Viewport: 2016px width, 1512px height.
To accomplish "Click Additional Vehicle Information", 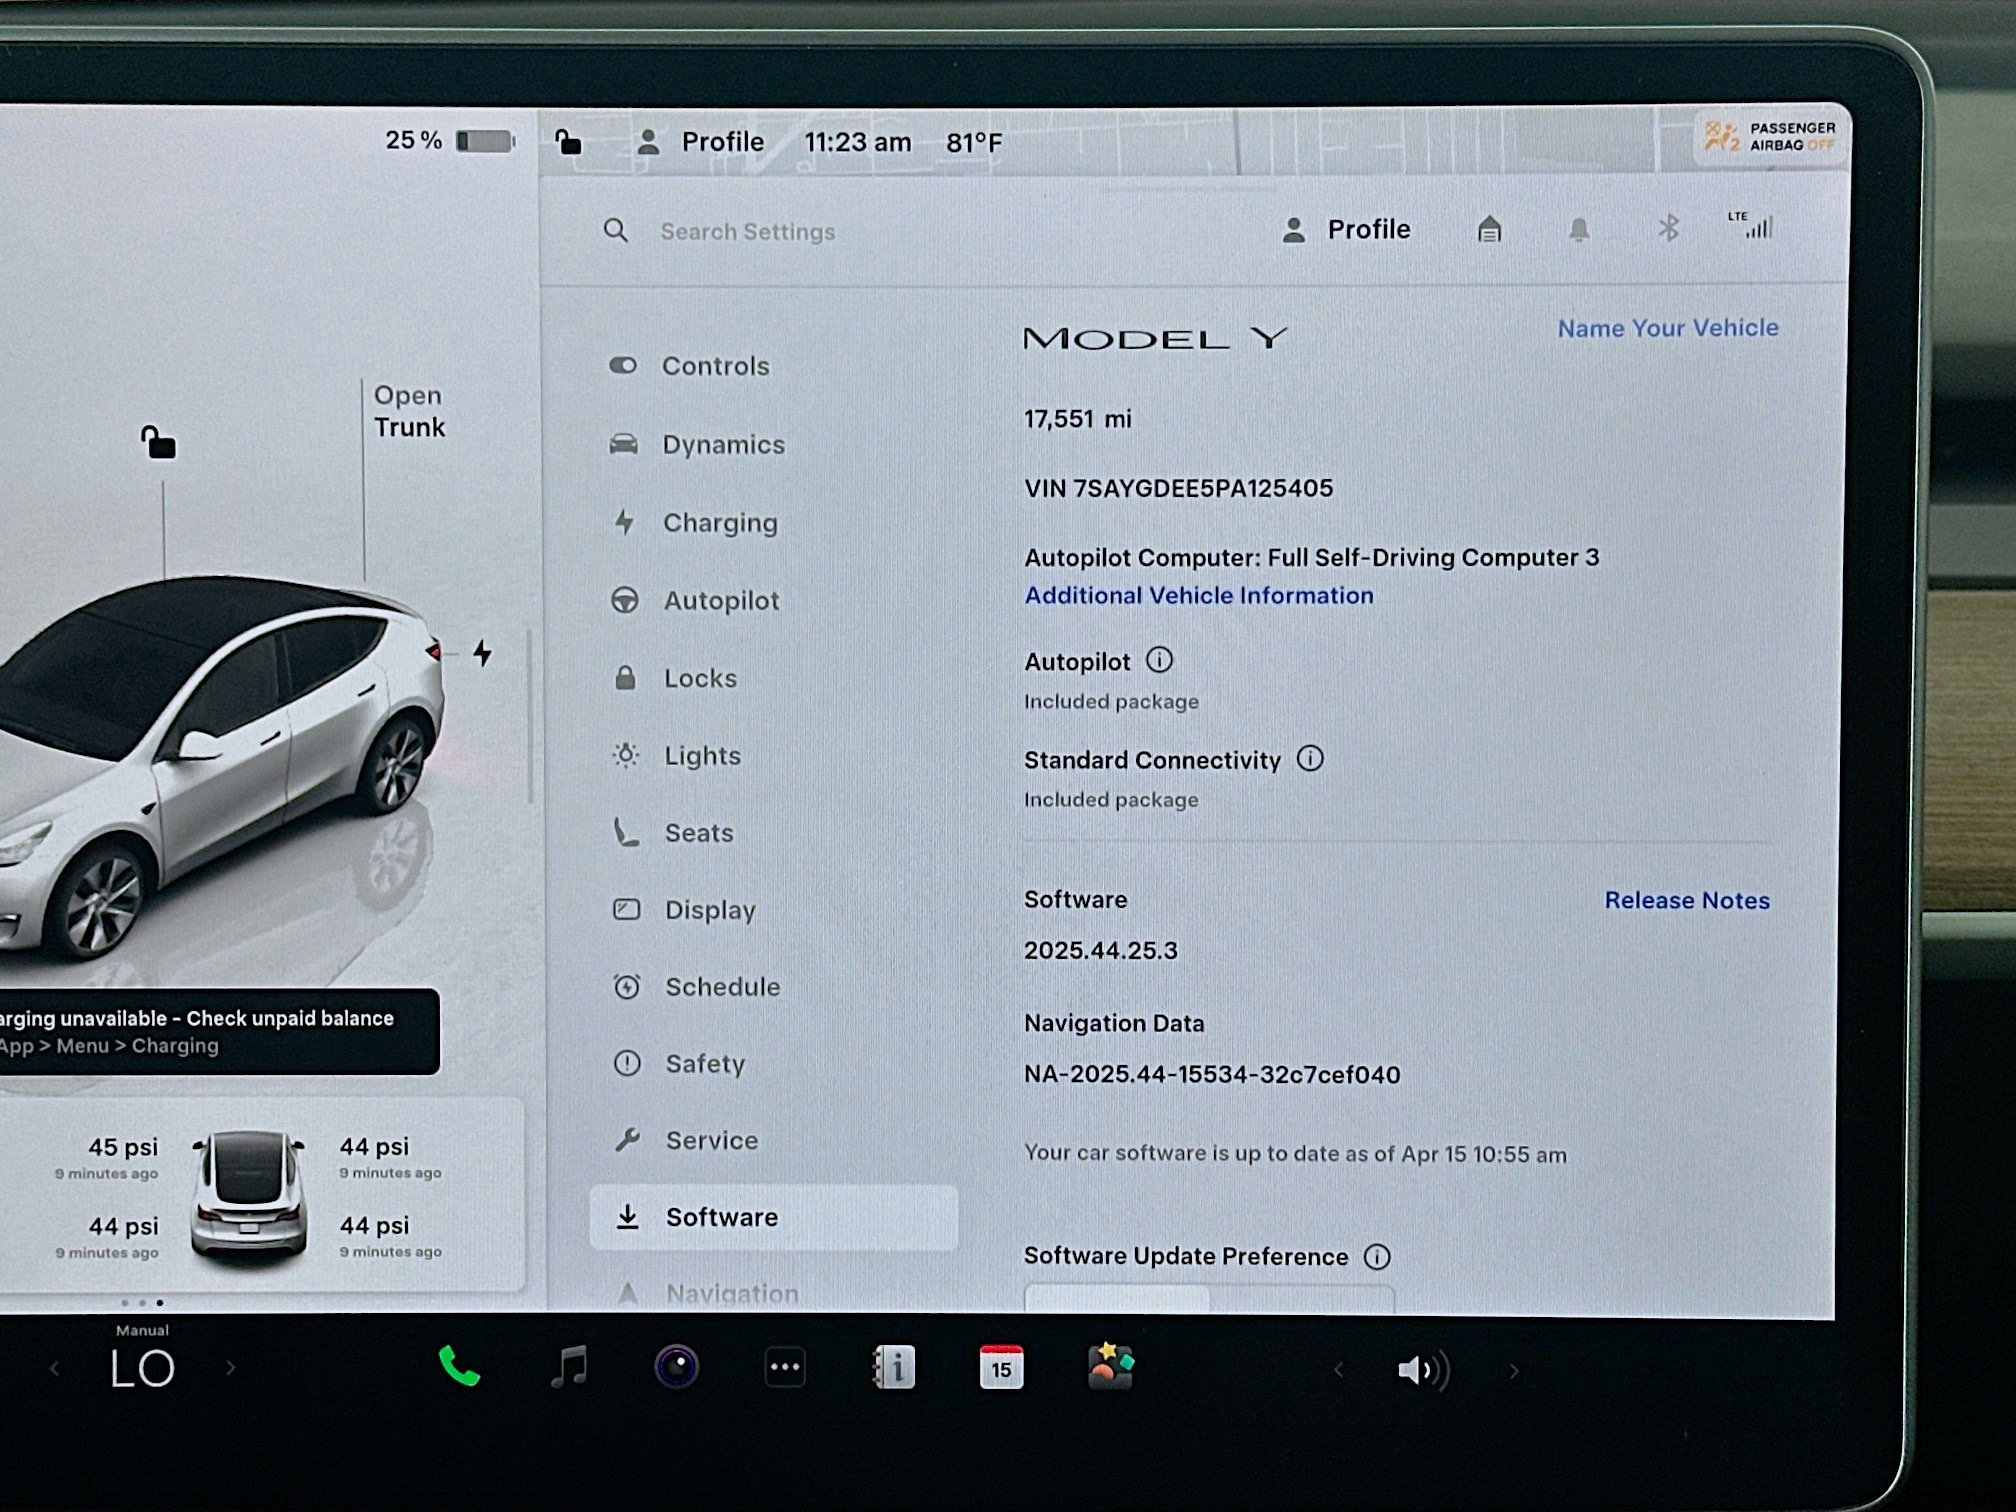I will 1198,595.
